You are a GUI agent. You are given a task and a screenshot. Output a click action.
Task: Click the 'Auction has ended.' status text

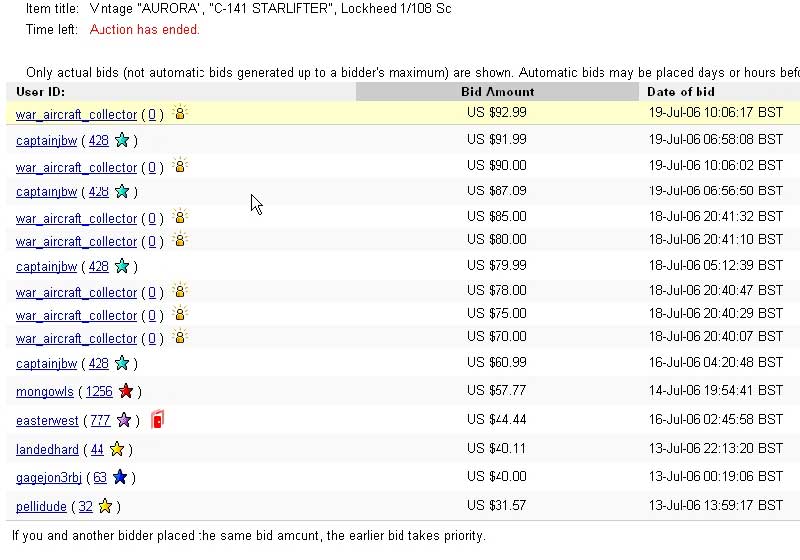[x=144, y=30]
